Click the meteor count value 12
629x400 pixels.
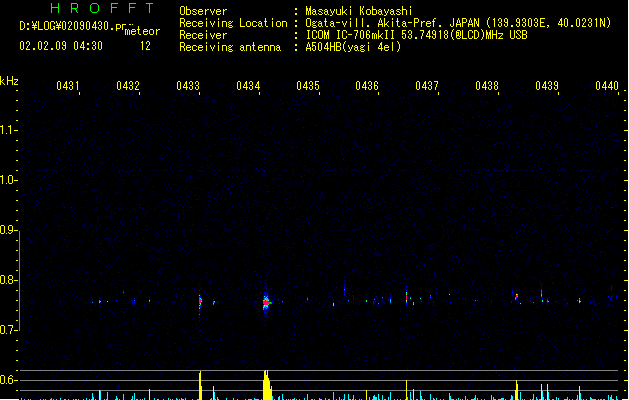145,46
